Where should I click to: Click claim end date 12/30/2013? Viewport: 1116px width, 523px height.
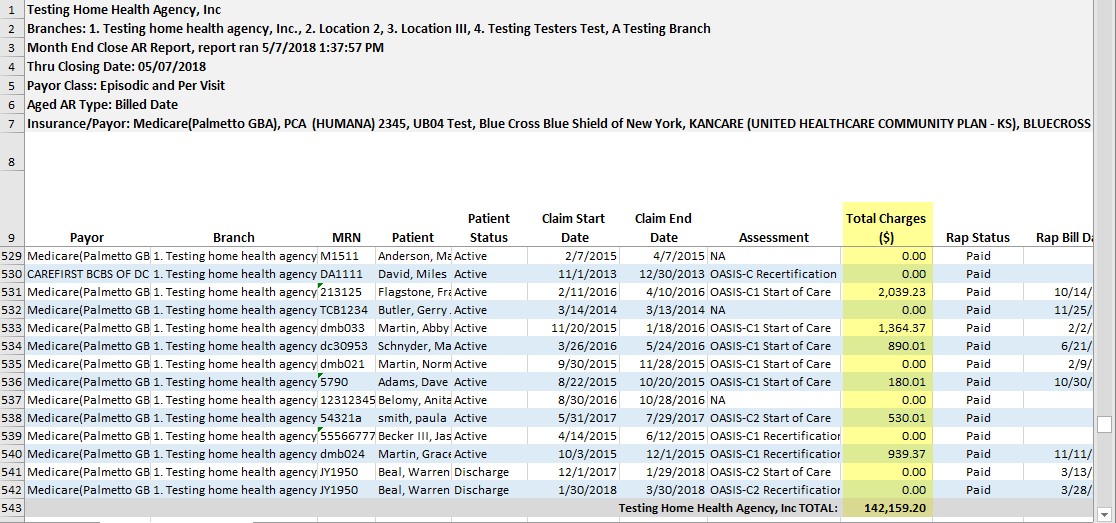[x=663, y=274]
